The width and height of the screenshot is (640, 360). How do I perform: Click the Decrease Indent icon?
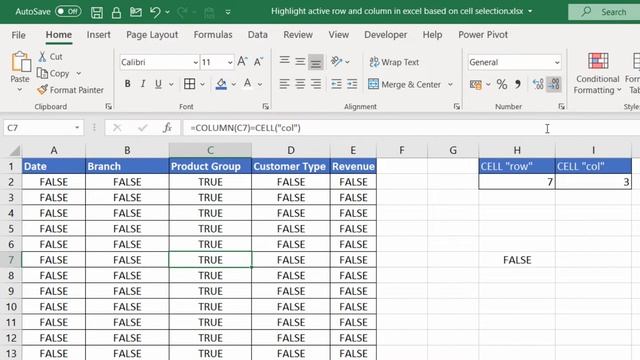pos(336,84)
